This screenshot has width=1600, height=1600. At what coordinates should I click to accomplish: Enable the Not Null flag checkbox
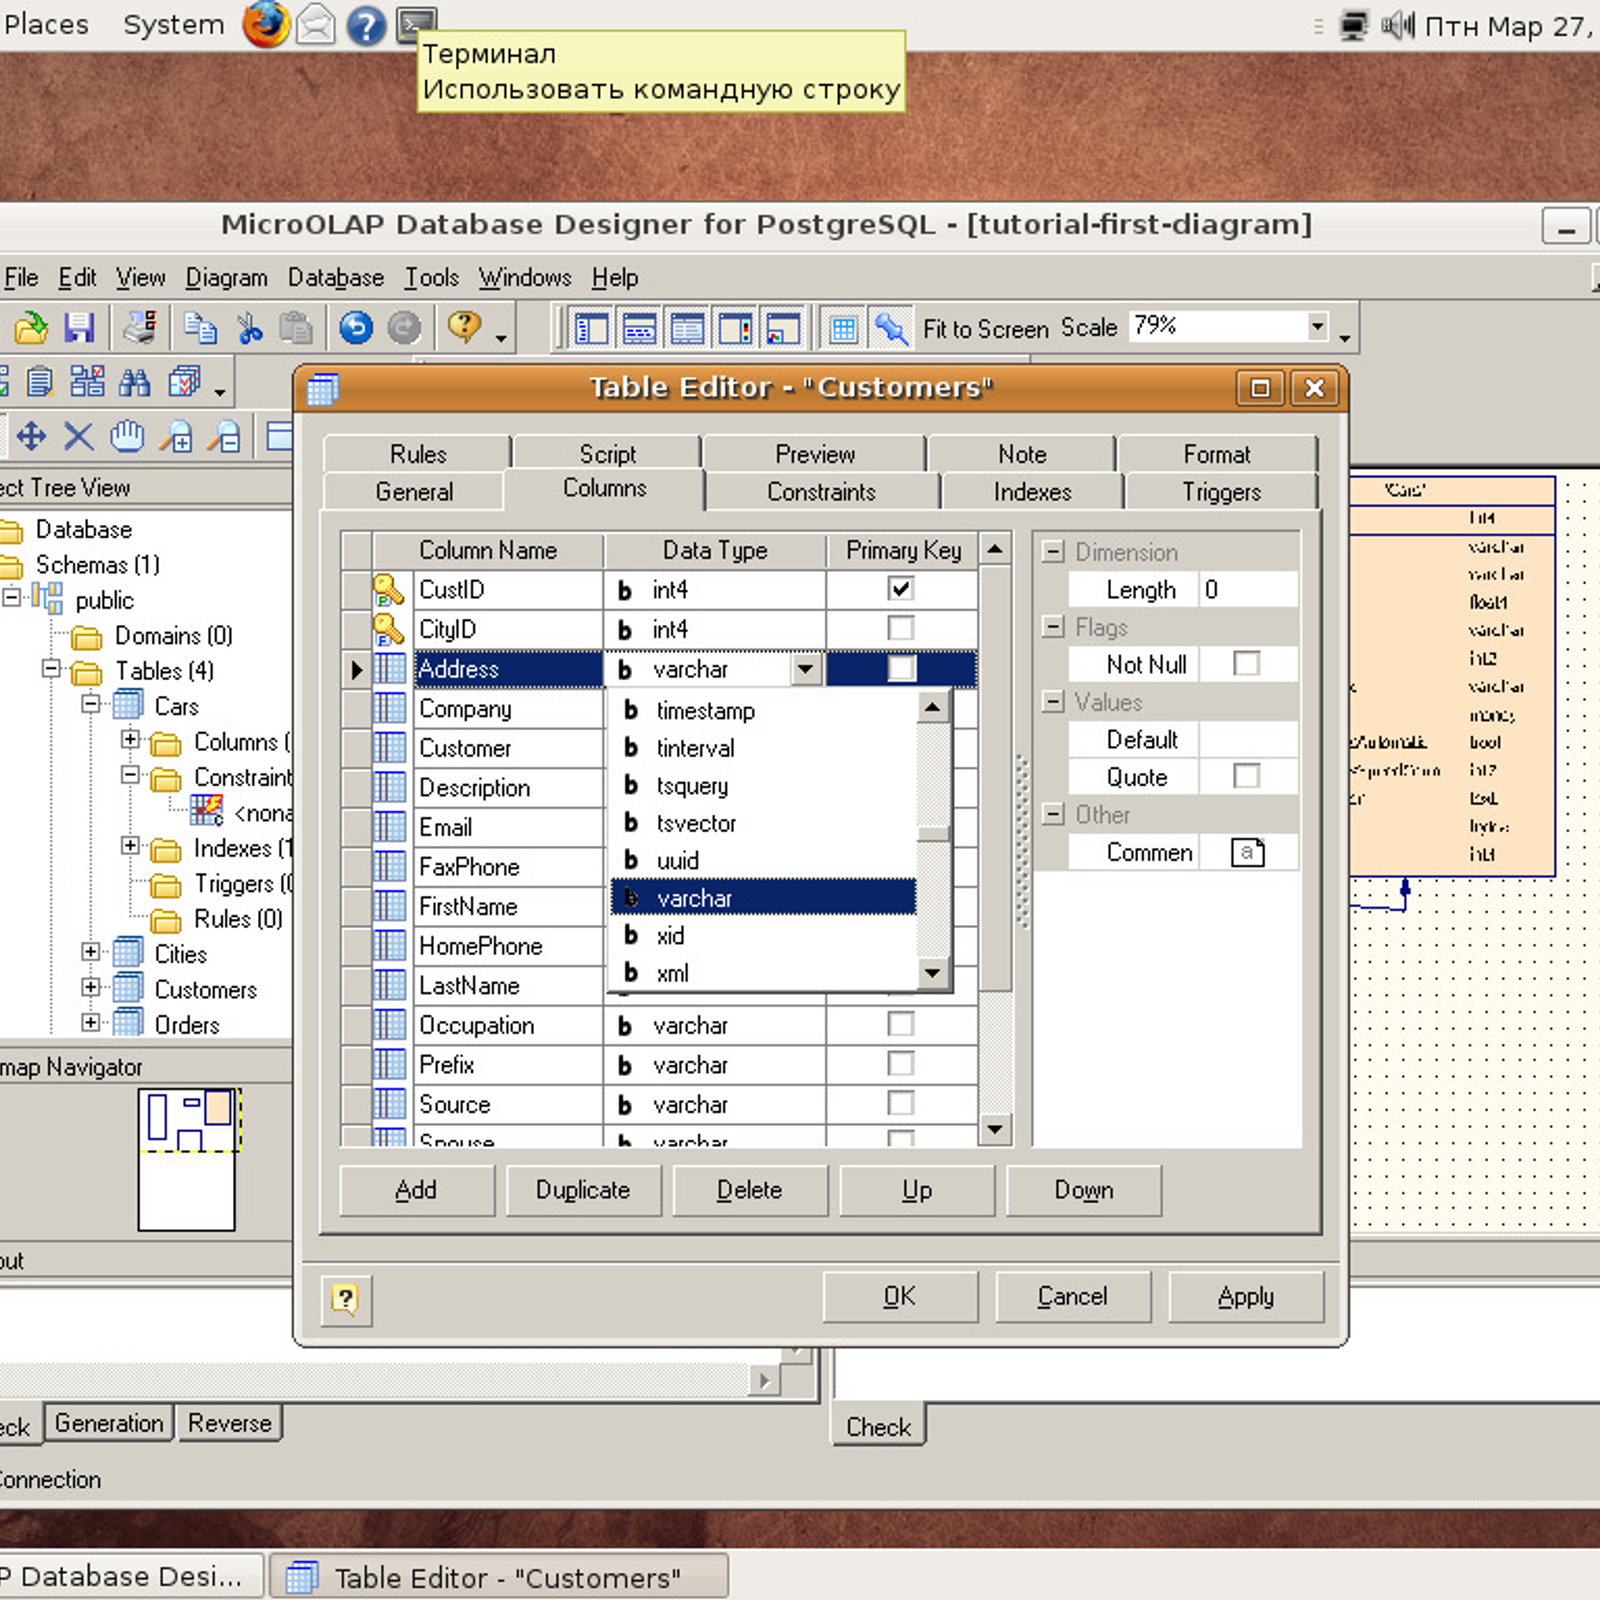coord(1247,664)
